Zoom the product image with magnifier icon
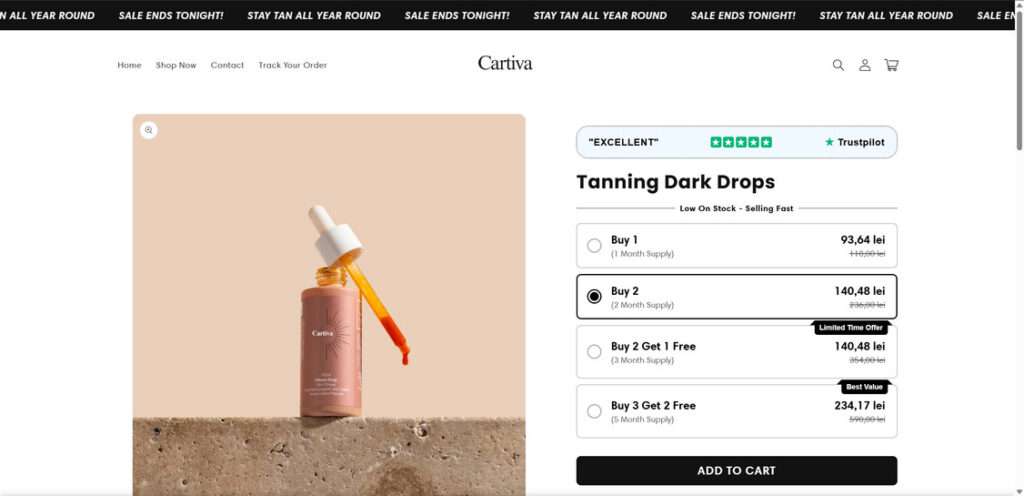 pos(148,130)
